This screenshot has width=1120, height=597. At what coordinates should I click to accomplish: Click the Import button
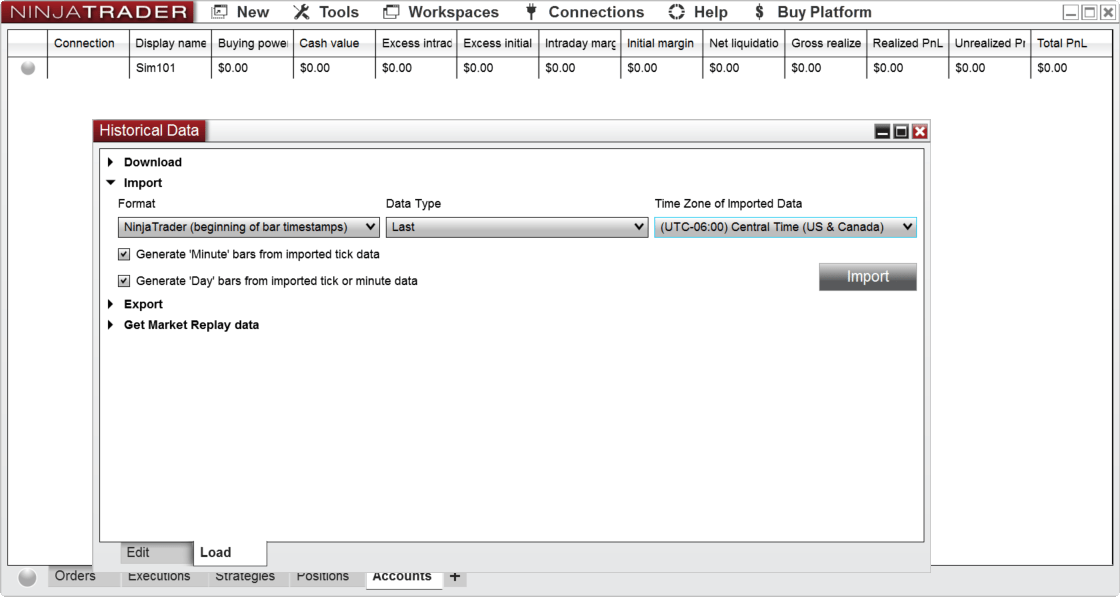(868, 276)
